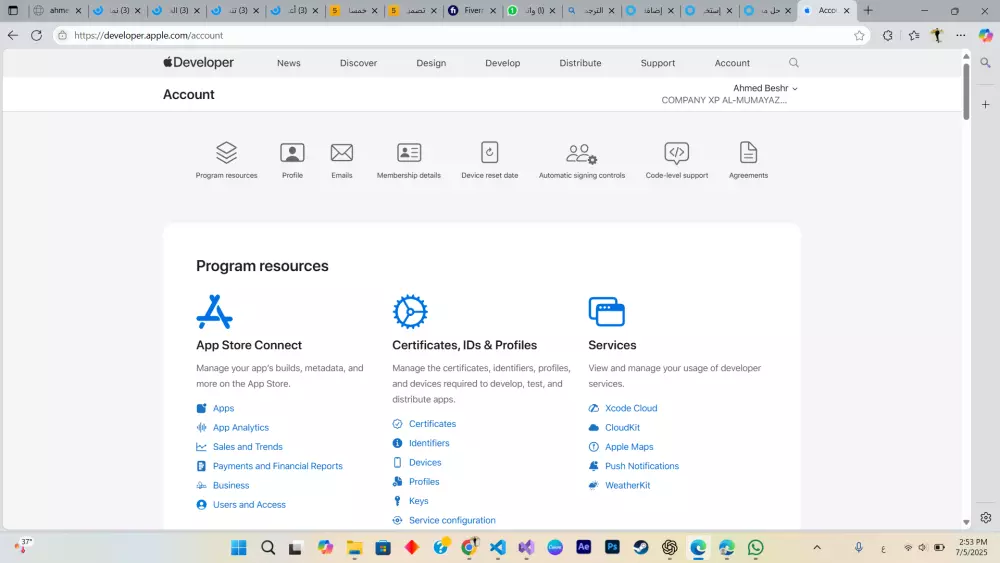Open the Support menu item
The width and height of the screenshot is (1000, 563).
click(x=658, y=63)
